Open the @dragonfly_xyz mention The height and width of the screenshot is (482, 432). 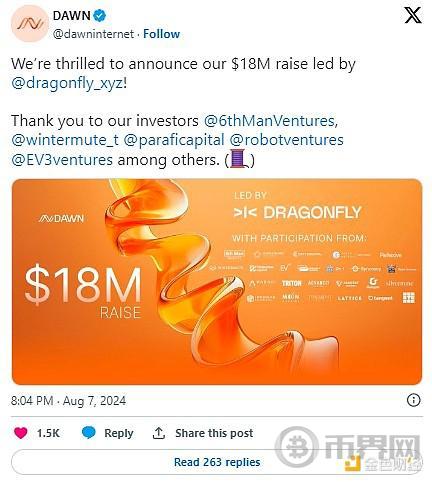pyautogui.click(x=67, y=83)
